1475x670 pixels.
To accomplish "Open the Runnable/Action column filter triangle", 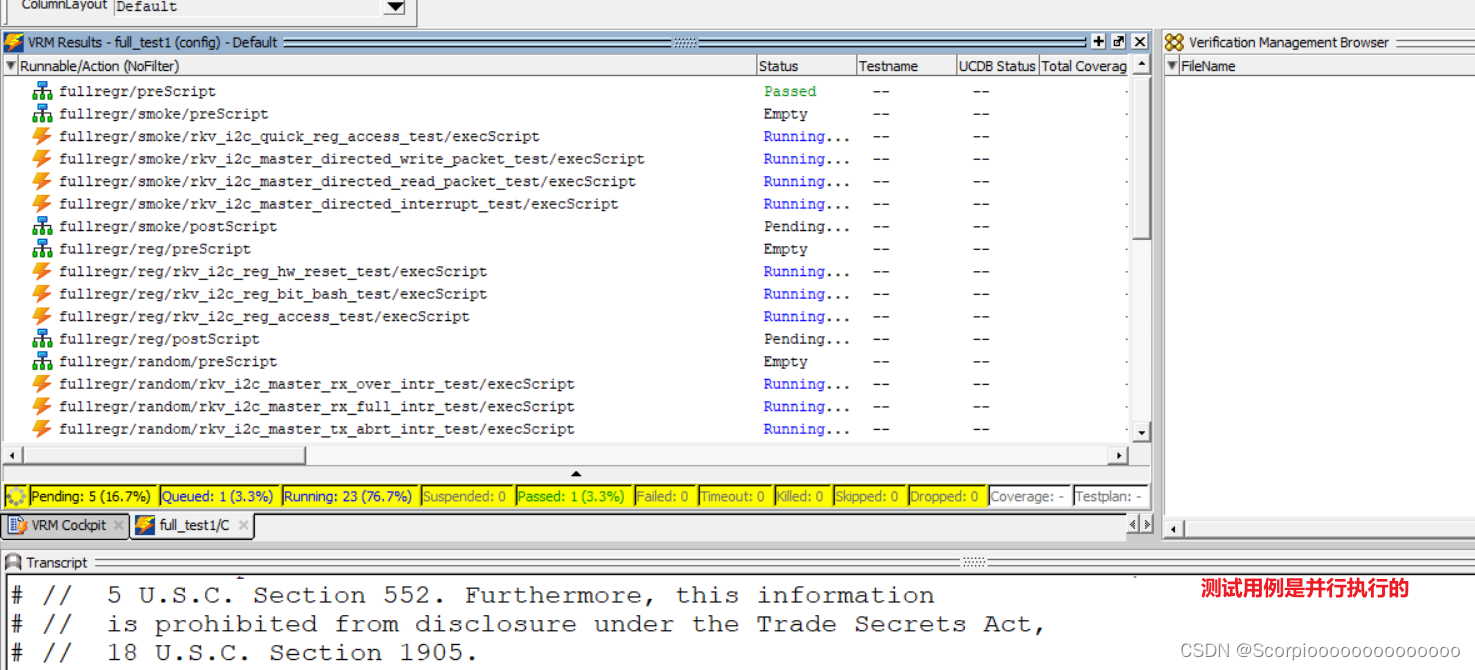I will pos(11,66).
